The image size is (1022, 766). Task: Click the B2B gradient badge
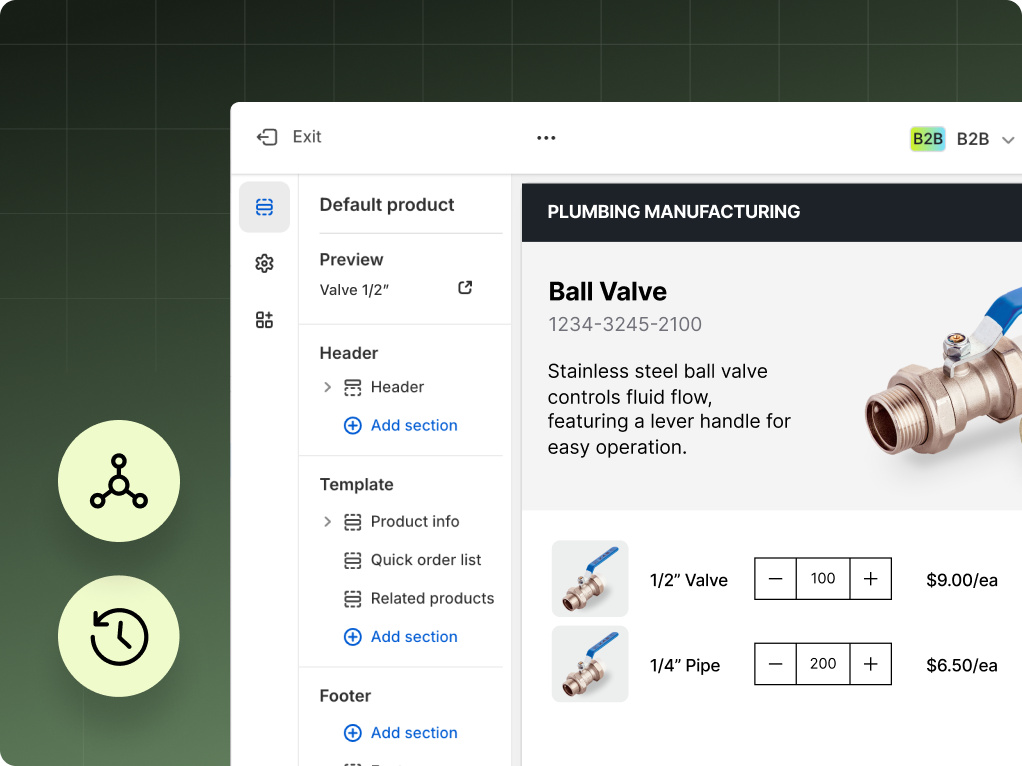point(927,139)
